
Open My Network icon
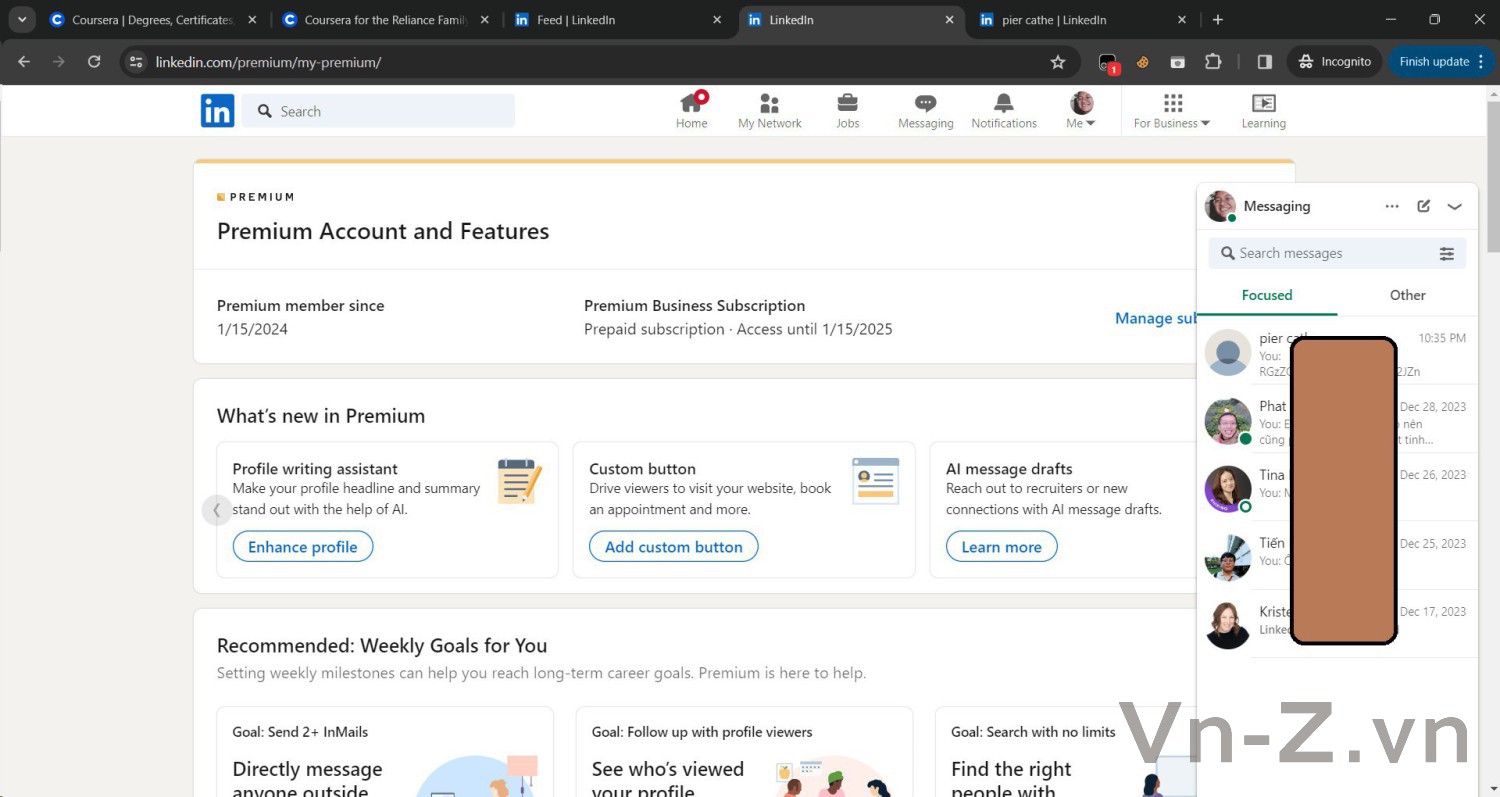click(769, 110)
